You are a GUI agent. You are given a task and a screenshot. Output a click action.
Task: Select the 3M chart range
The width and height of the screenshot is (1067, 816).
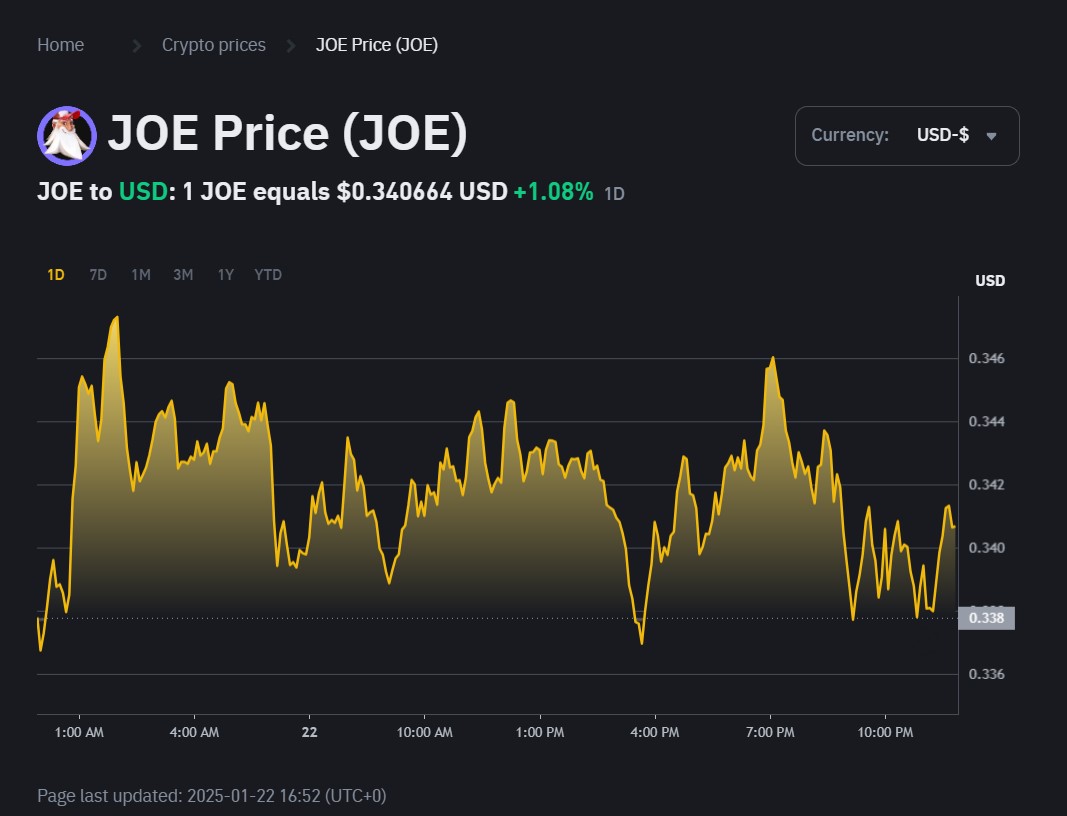(x=183, y=275)
